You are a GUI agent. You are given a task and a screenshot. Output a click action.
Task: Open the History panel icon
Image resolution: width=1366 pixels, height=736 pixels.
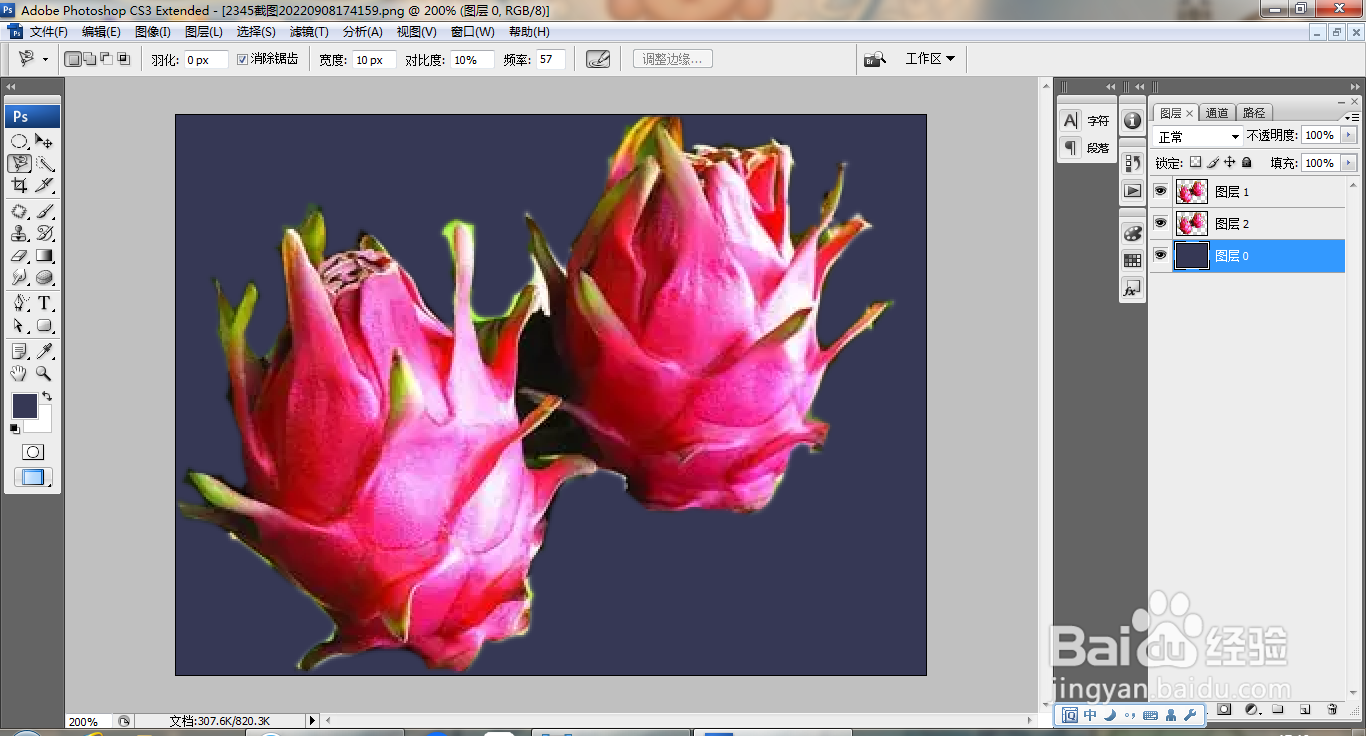click(x=1132, y=162)
